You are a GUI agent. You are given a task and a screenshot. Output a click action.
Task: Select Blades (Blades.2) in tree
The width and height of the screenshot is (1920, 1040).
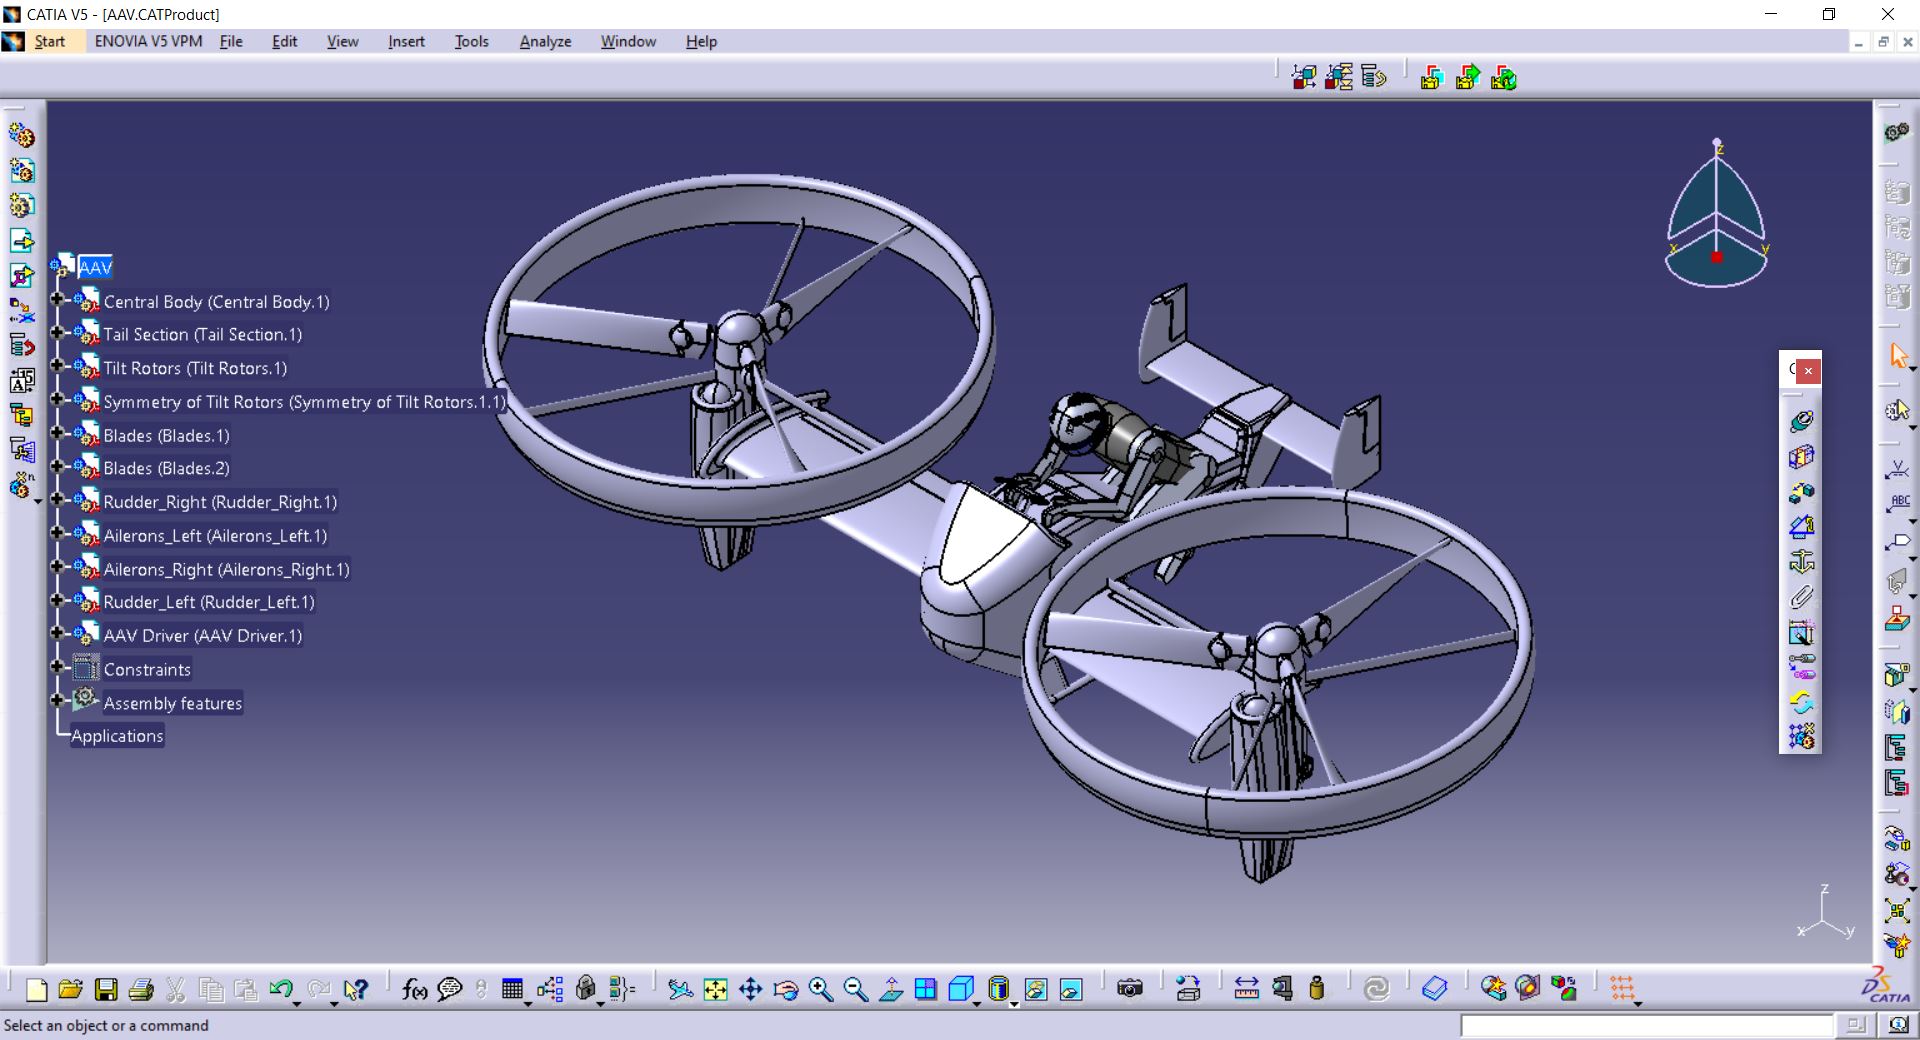click(x=166, y=468)
